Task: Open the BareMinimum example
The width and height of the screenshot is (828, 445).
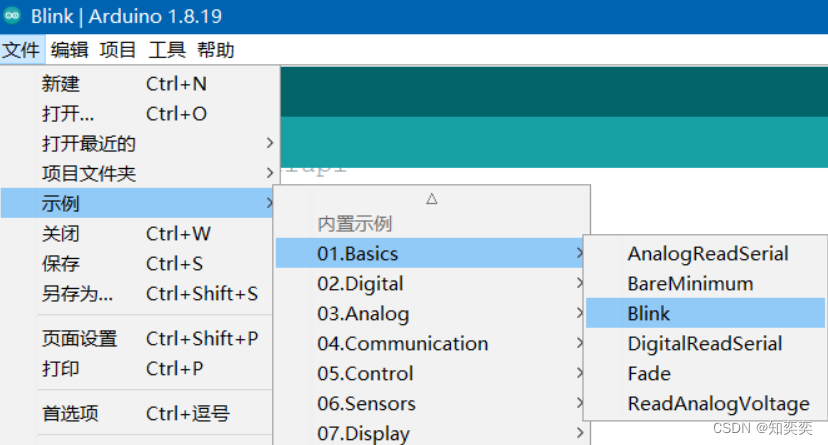Action: [705, 283]
